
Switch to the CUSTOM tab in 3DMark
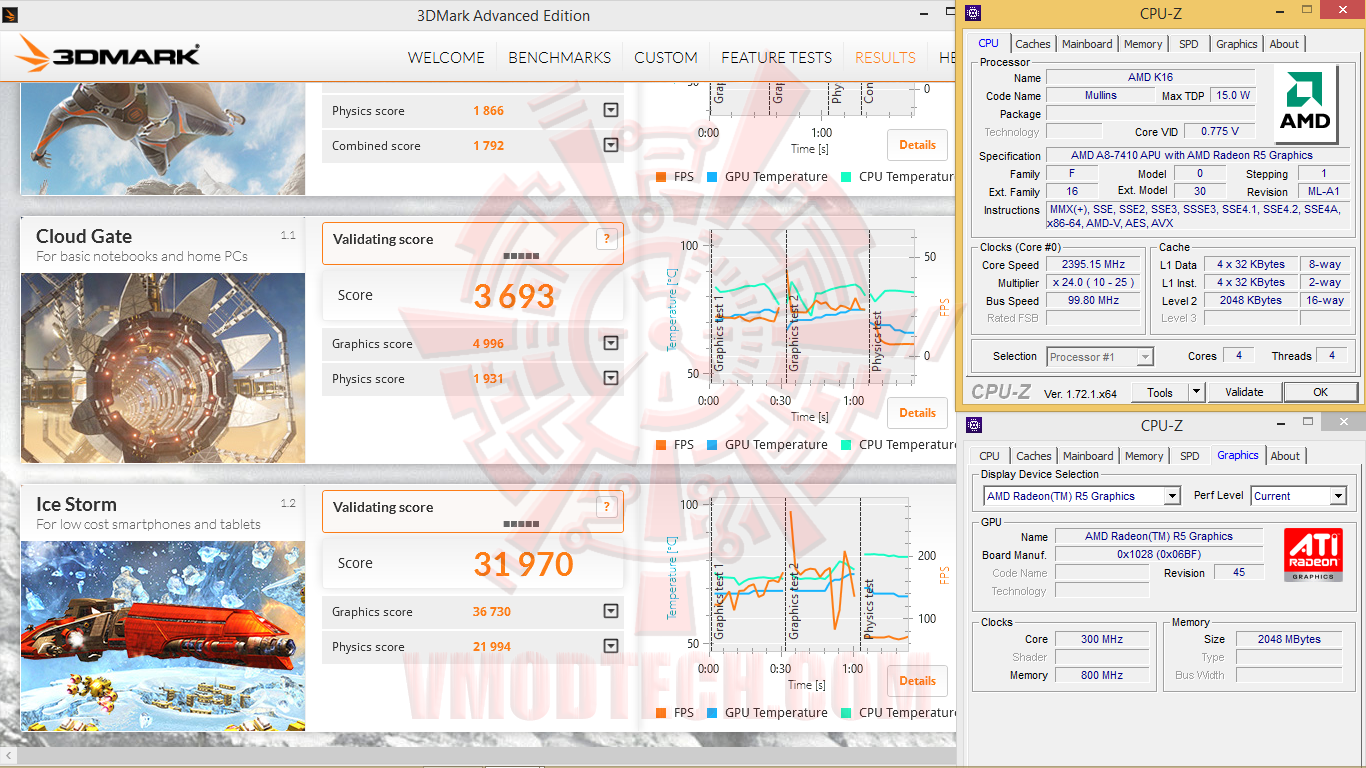(x=666, y=58)
